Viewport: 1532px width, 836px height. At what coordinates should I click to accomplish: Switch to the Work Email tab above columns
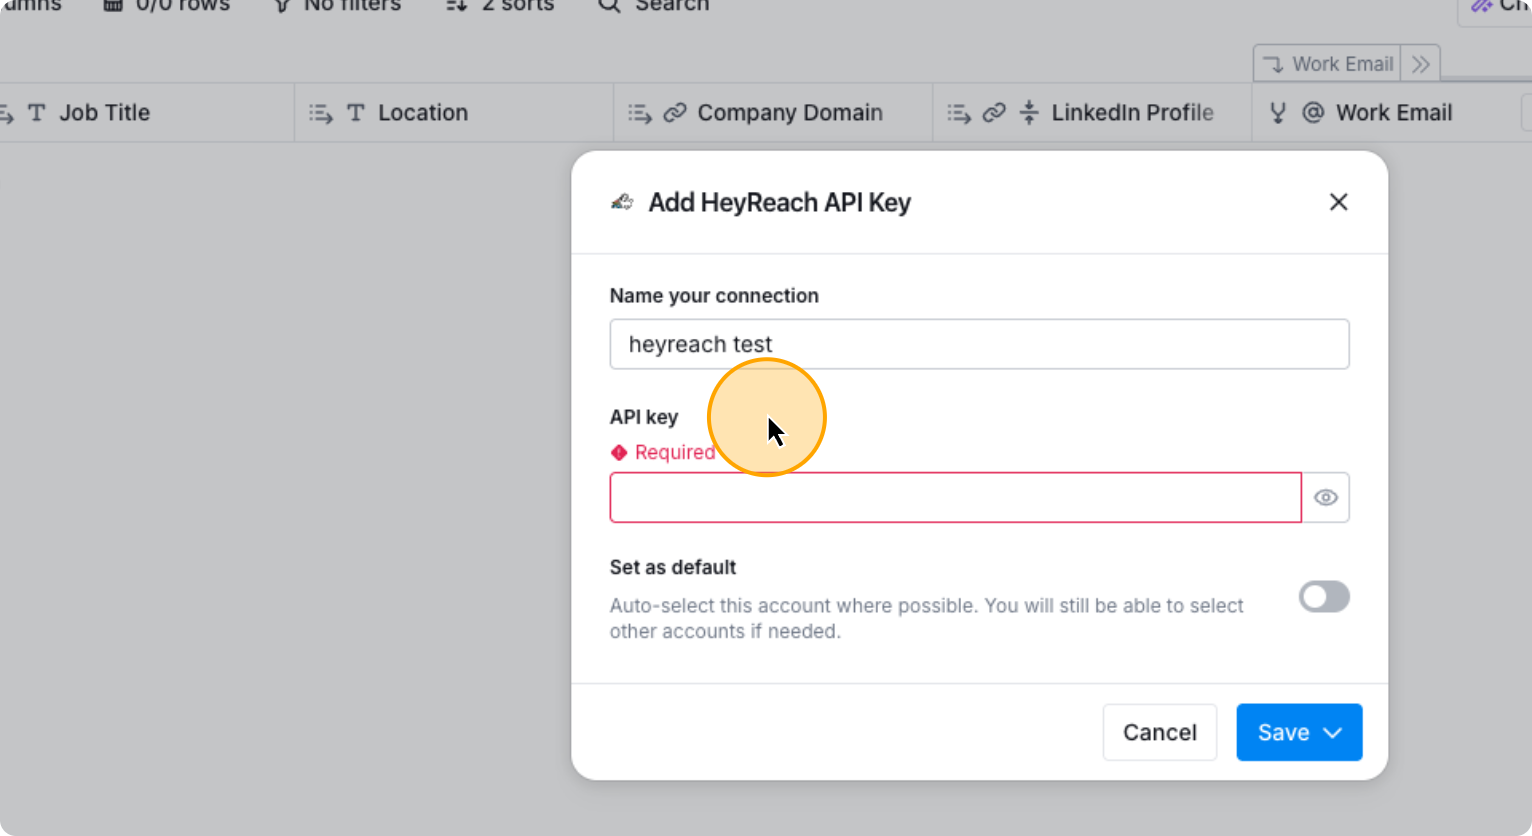pyautogui.click(x=1327, y=64)
